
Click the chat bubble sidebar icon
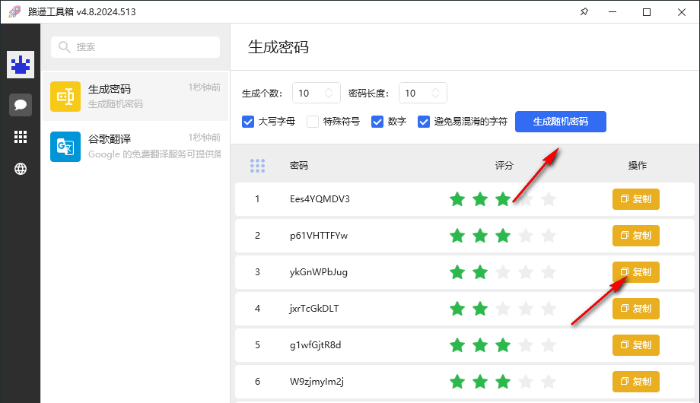(x=20, y=103)
